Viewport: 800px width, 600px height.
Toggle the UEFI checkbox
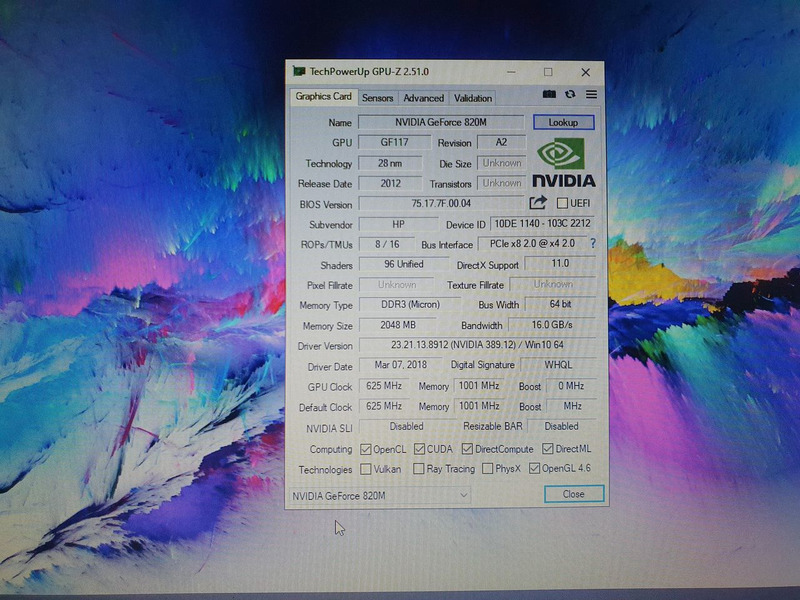click(562, 203)
